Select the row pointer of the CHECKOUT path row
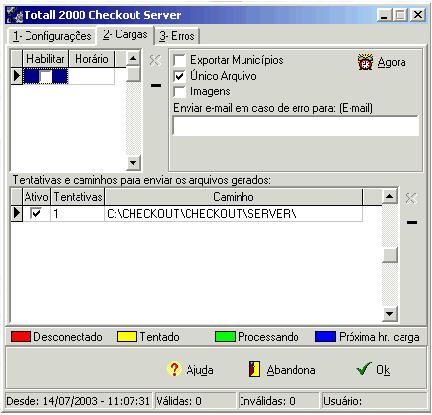The height and width of the screenshot is (415, 432). [17, 213]
